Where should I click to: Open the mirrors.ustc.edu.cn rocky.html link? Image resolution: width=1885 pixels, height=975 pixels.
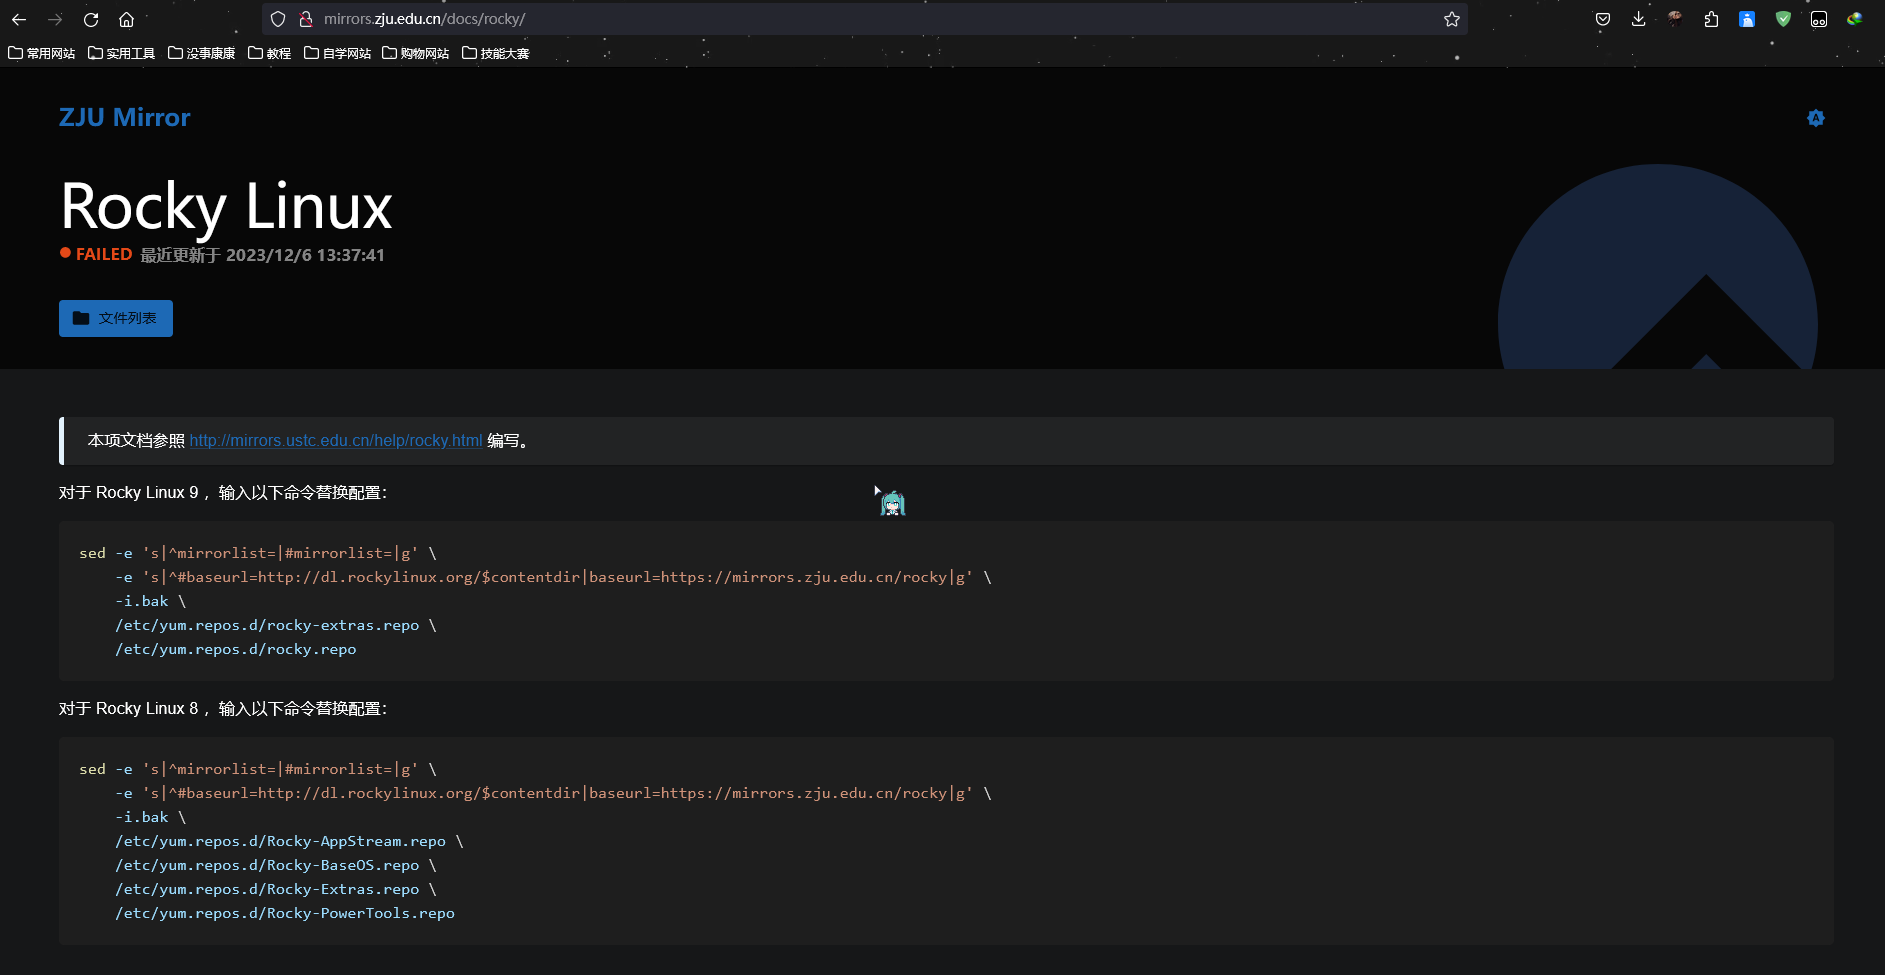click(x=336, y=440)
